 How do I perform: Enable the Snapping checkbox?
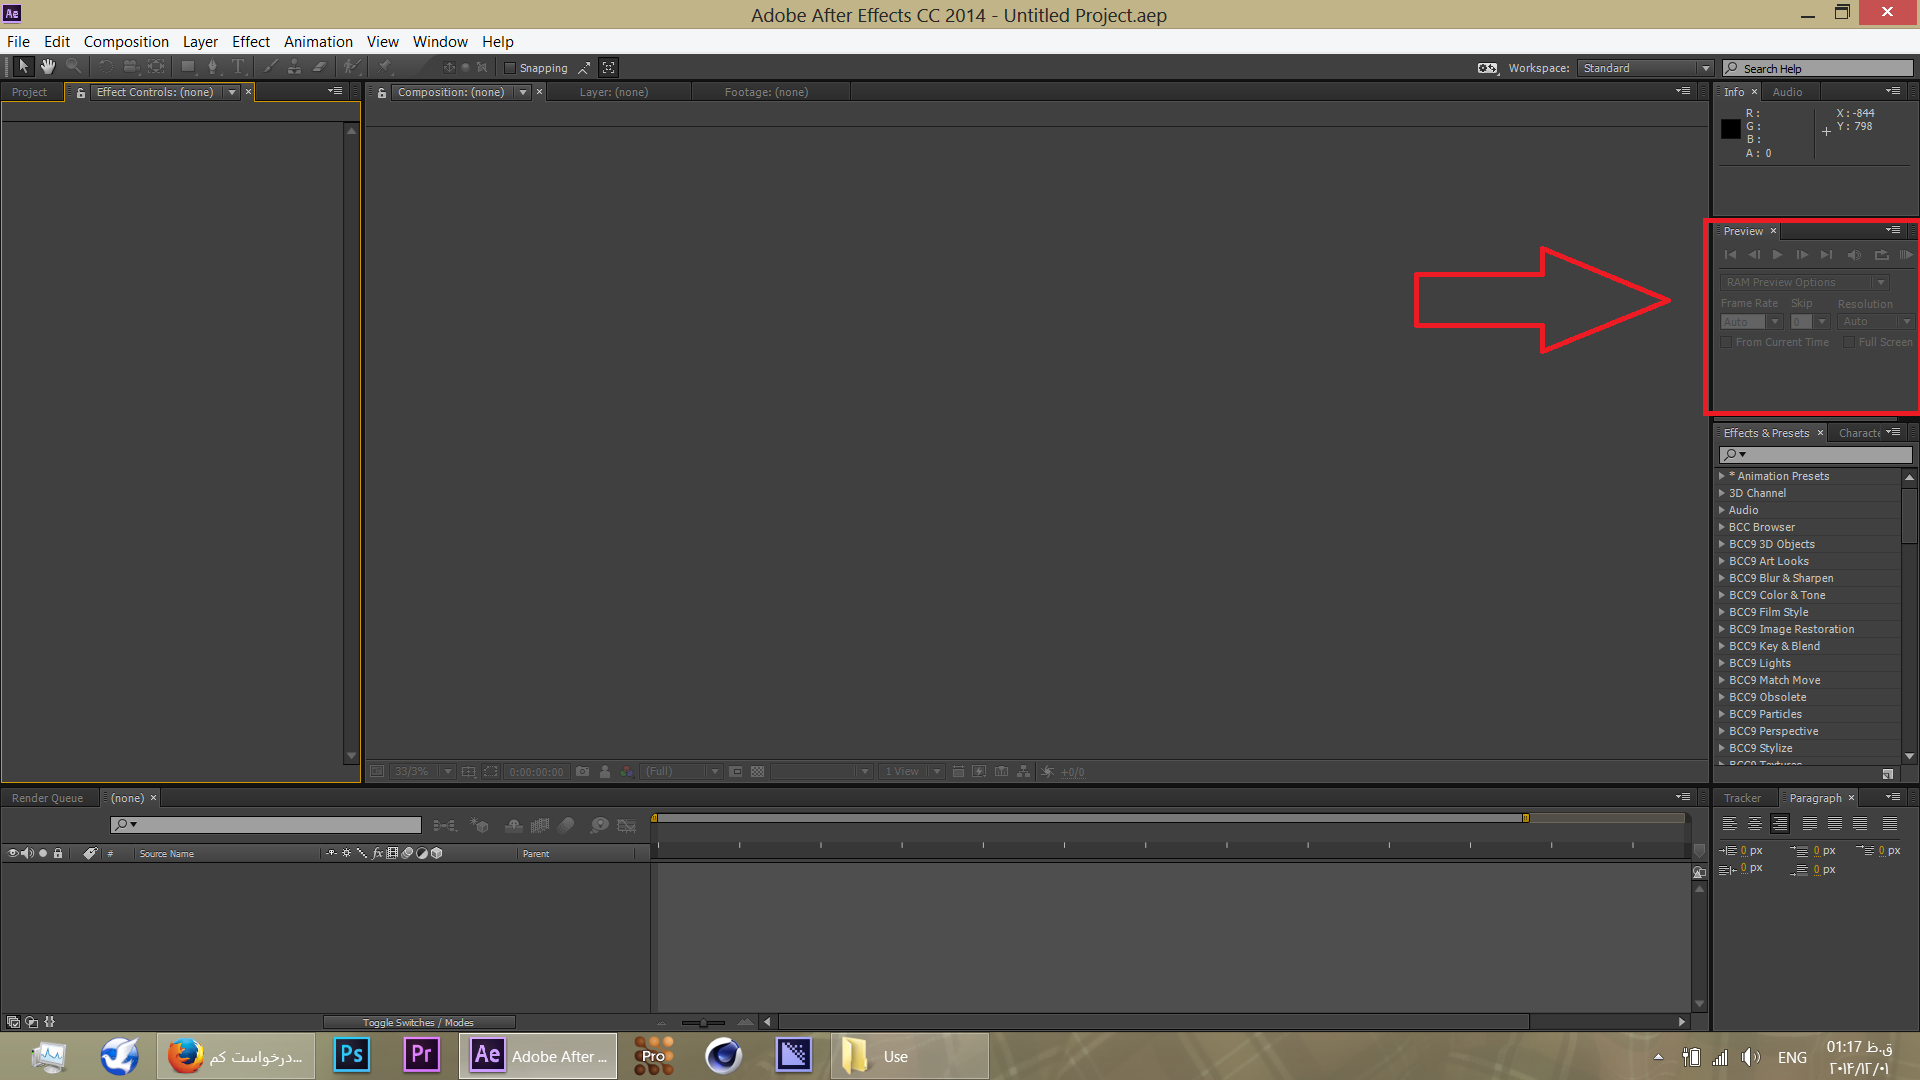[510, 68]
